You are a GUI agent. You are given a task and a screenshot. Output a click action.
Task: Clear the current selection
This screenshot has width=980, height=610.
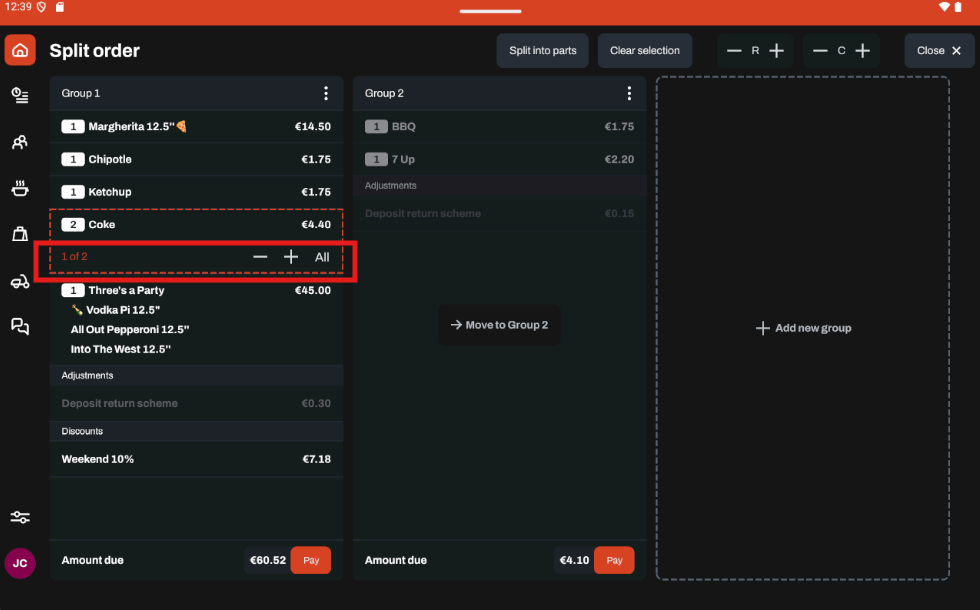pos(645,51)
